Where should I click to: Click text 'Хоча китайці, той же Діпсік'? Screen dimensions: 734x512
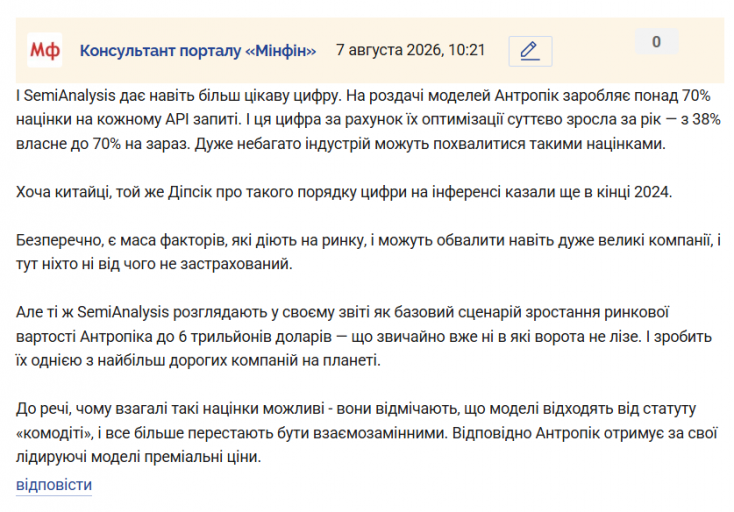[x=114, y=192]
